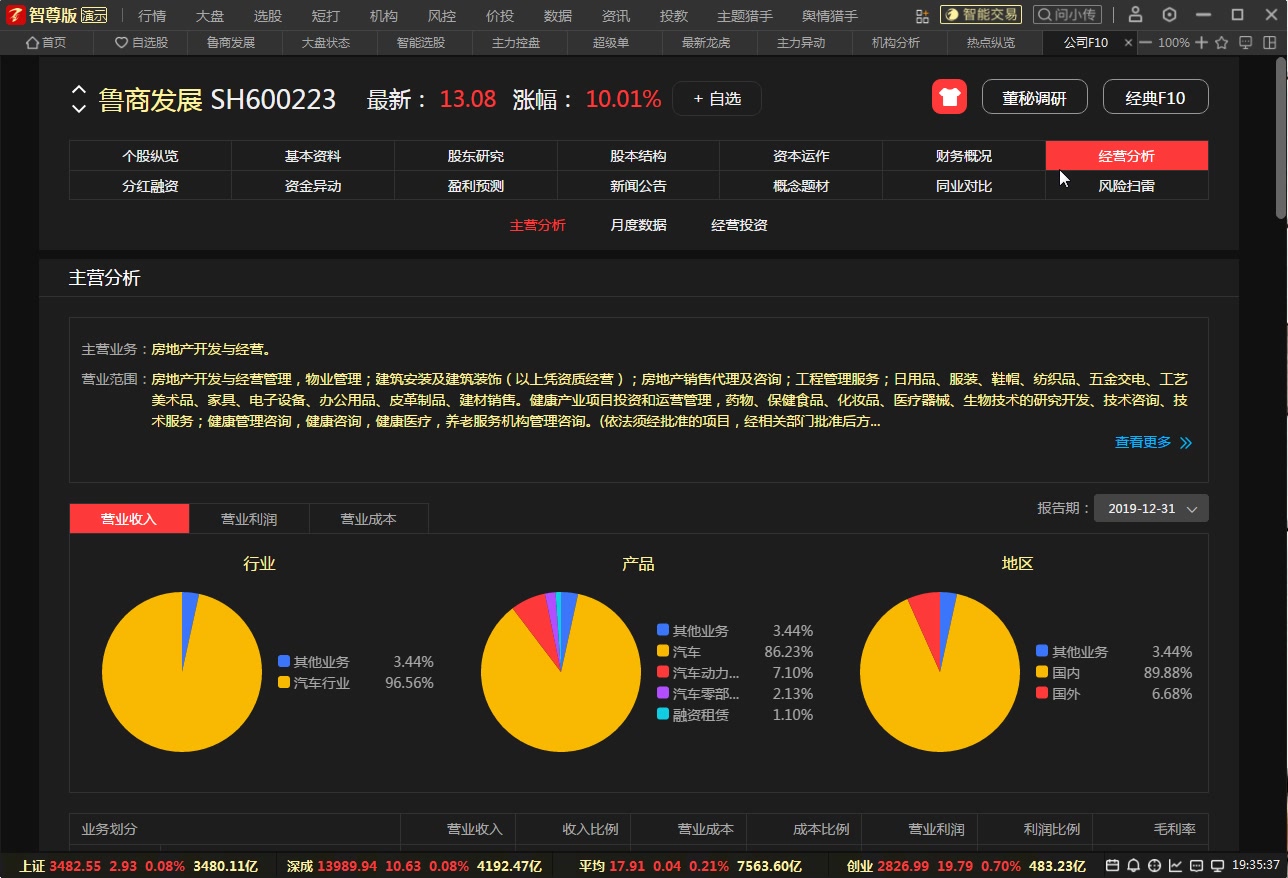This screenshot has width=1288, height=878.
Task: Click the 汽车行业 legend color swatch
Action: point(284,682)
